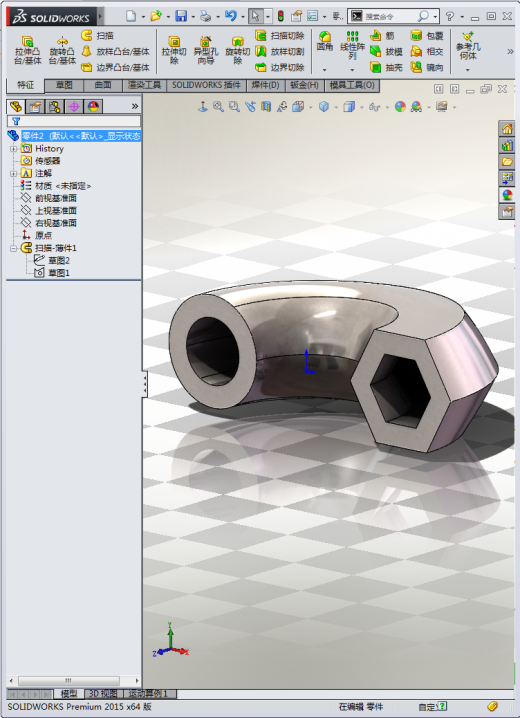Click the command search input field
Screen dimensions: 520x718
(389, 16)
